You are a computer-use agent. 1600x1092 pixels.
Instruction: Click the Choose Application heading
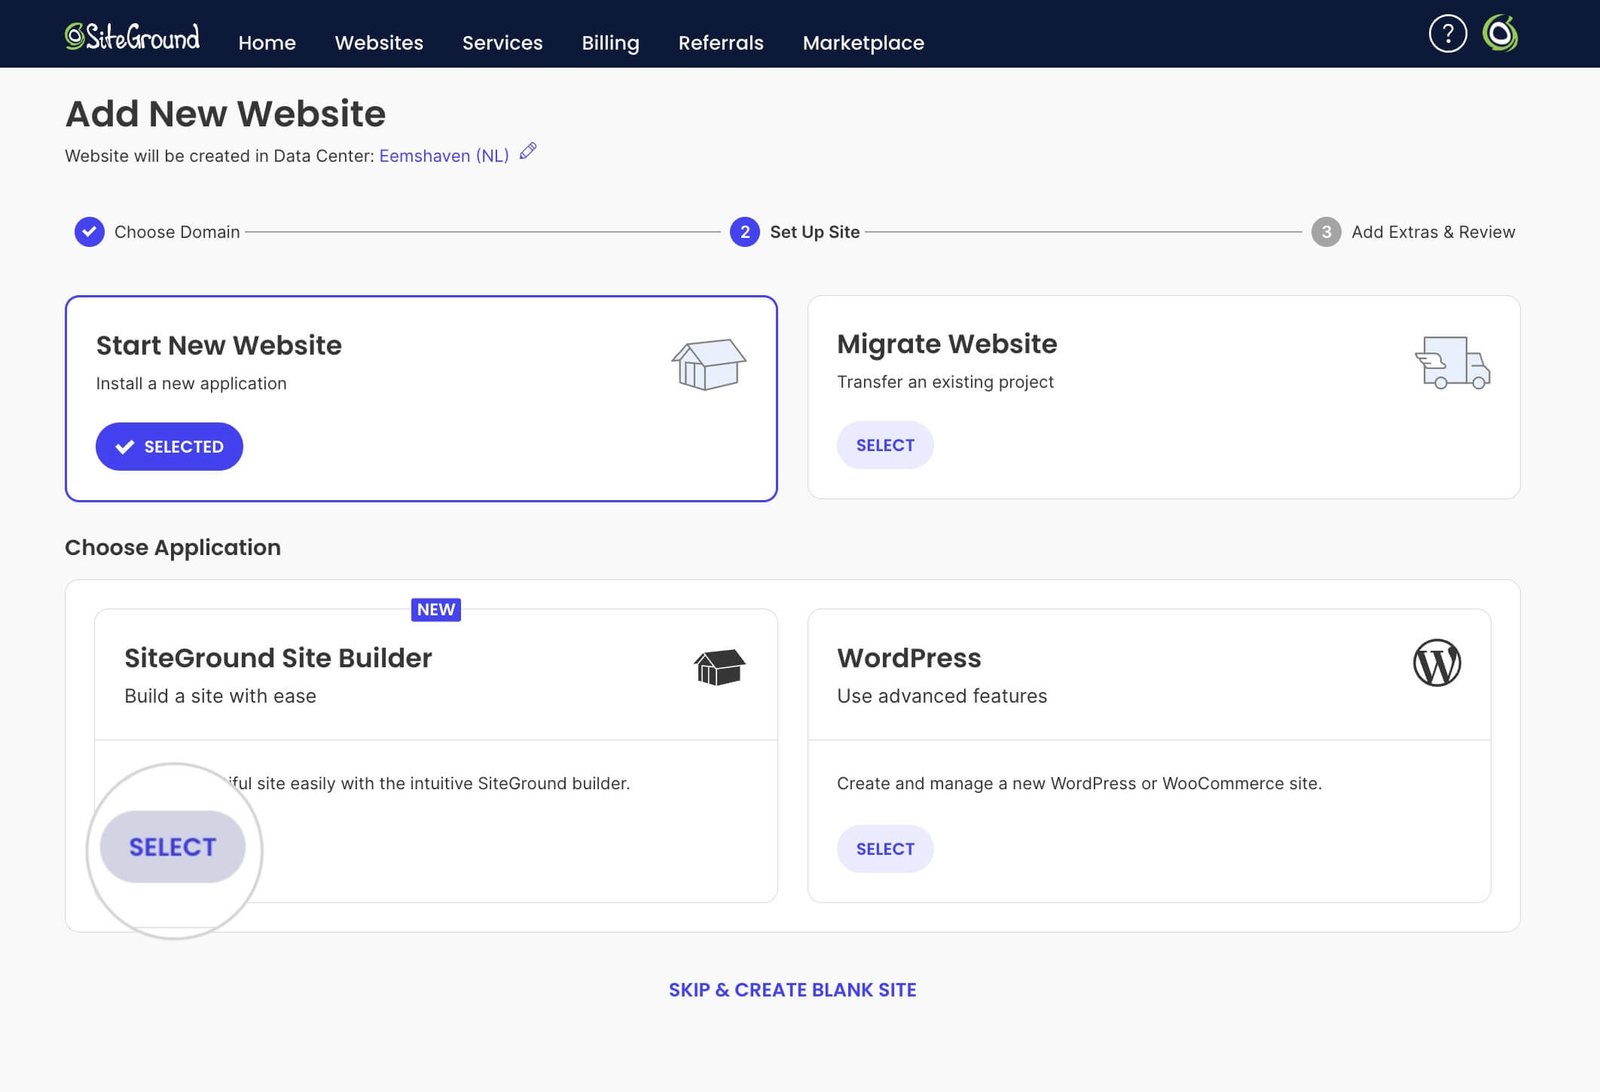coord(173,548)
